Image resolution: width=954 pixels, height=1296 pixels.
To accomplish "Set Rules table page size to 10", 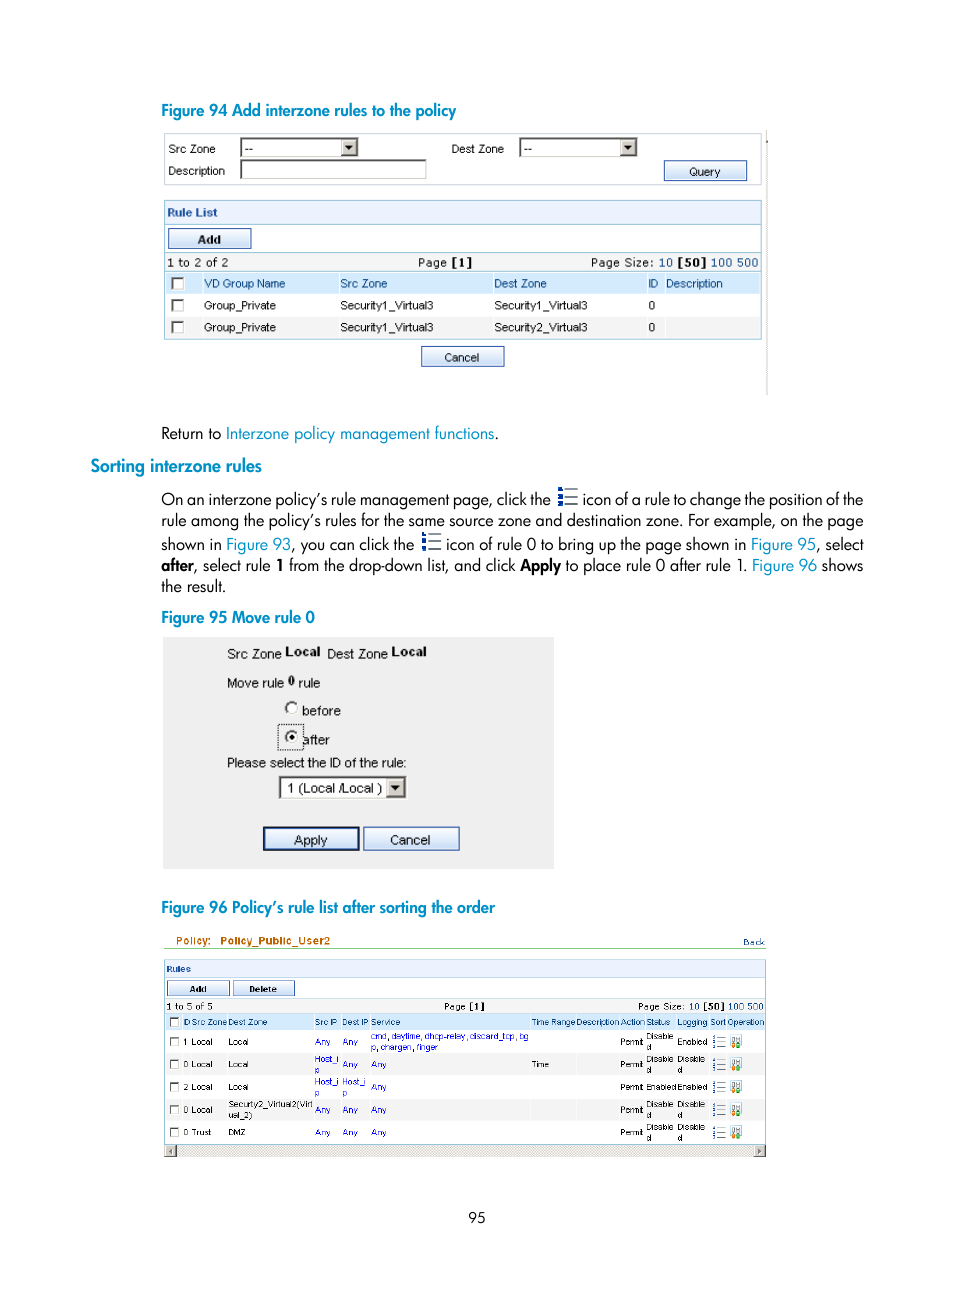I will (x=694, y=1007).
